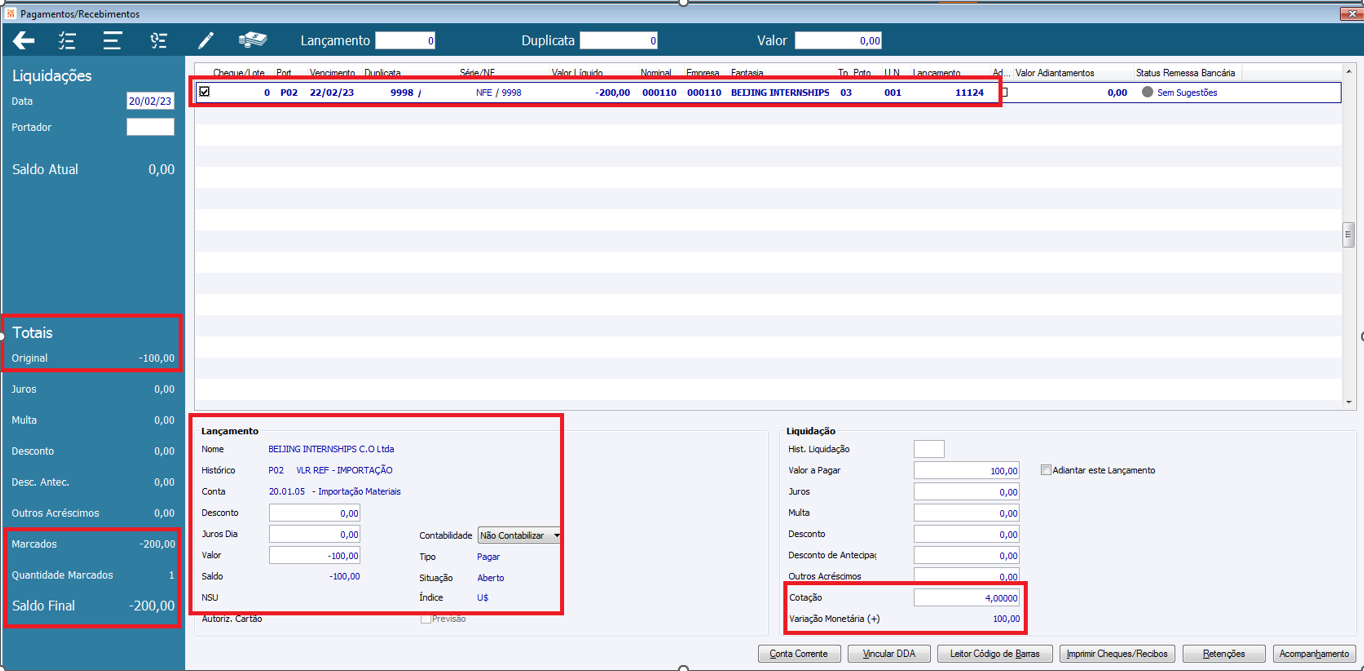The image size is (1364, 671).
Task: Click the 22/02/23 vencimento cell
Action: click(331, 92)
